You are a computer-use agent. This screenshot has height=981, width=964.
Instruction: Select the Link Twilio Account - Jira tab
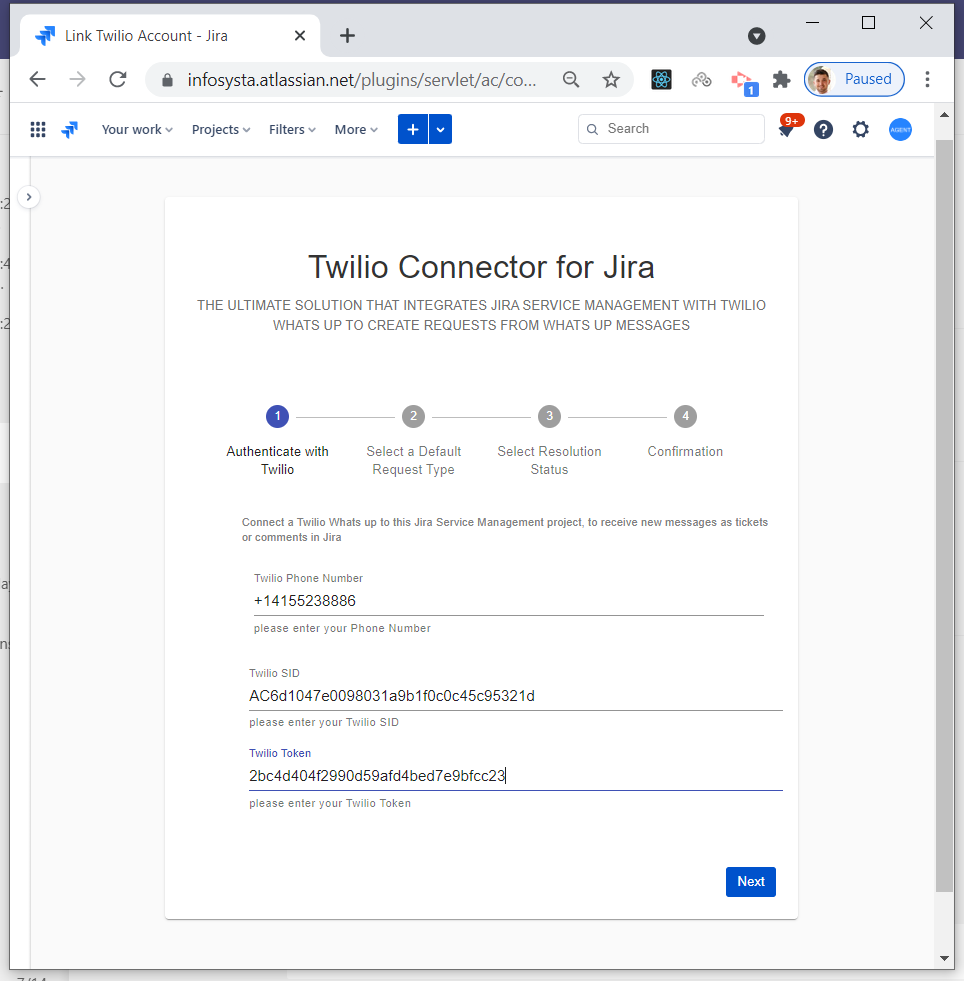tap(170, 36)
